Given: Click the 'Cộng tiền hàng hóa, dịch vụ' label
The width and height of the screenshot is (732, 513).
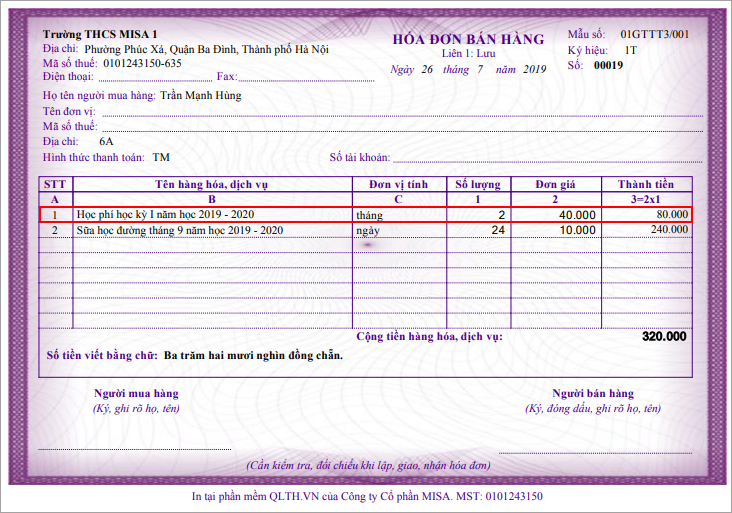Looking at the screenshot, I should 429,337.
